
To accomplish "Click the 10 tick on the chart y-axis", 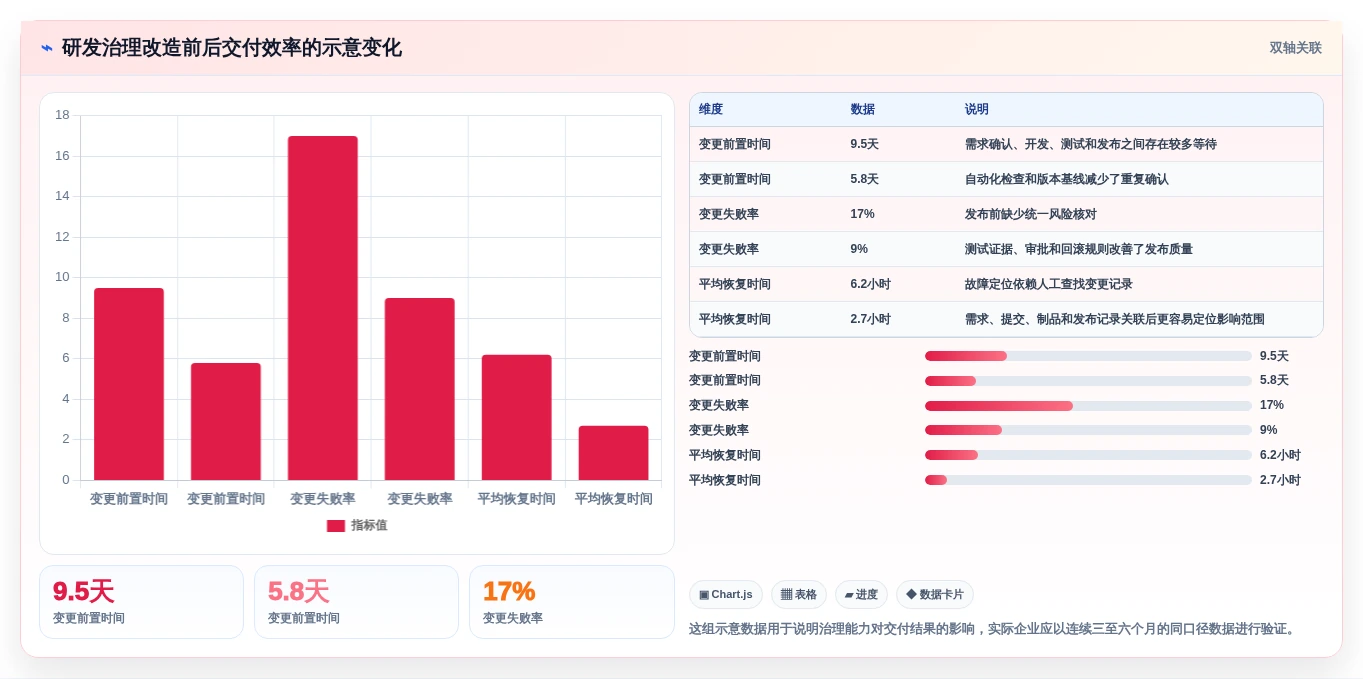I will click(x=62, y=277).
